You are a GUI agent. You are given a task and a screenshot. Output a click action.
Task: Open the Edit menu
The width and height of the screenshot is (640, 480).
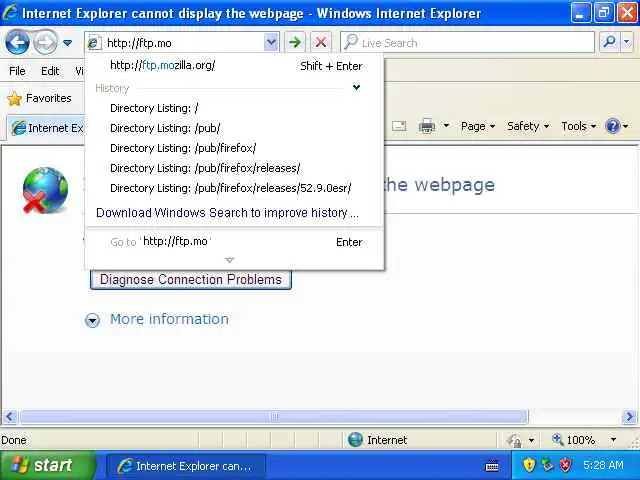(50, 71)
